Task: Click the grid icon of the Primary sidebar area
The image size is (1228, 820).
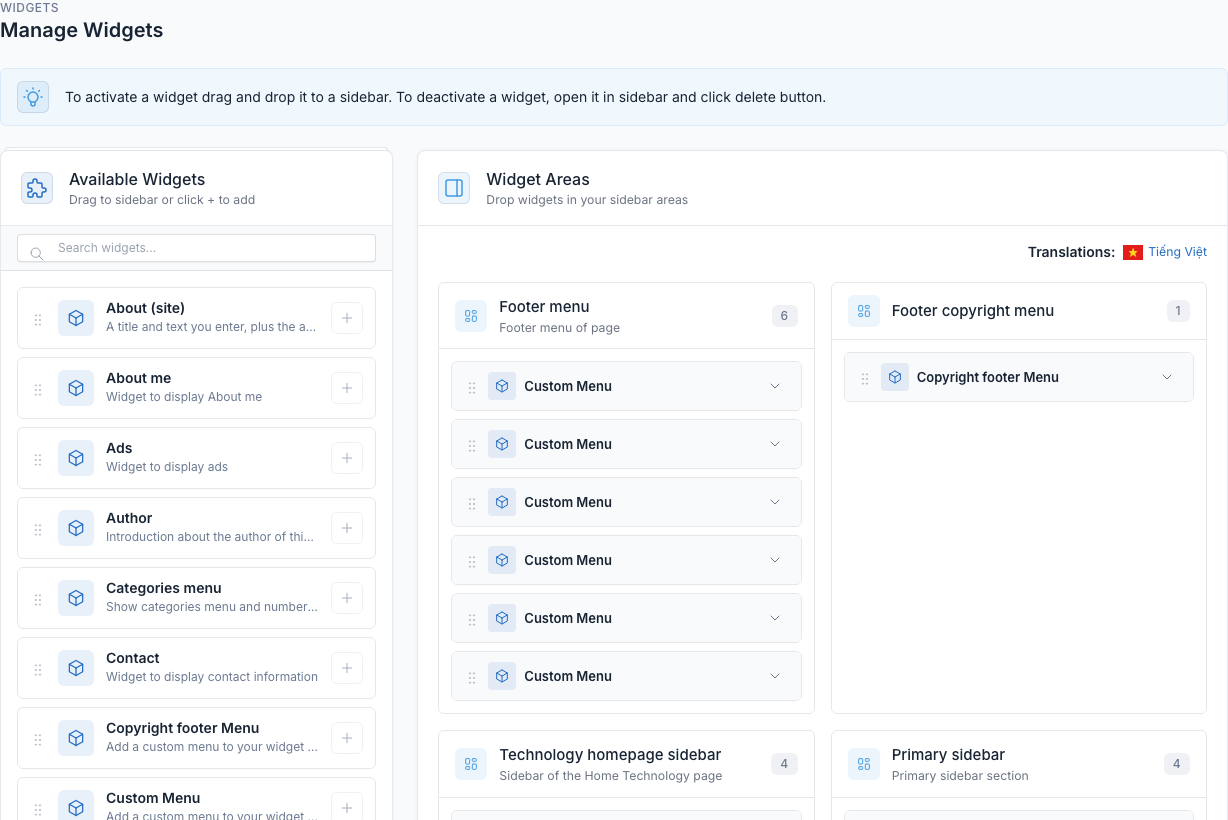Action: pos(864,764)
